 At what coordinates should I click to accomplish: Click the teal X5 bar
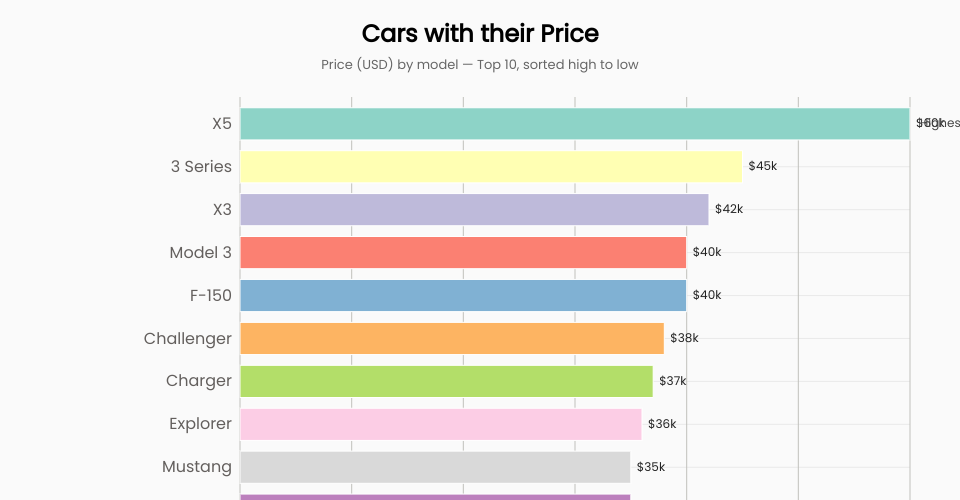click(574, 124)
